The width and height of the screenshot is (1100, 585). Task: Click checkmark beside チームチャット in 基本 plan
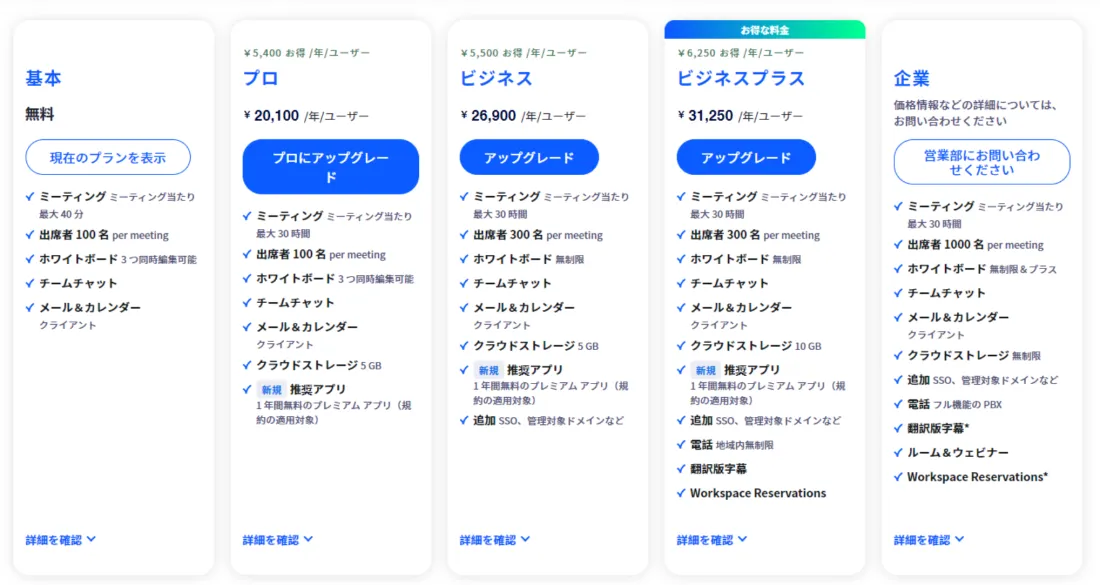(30, 283)
